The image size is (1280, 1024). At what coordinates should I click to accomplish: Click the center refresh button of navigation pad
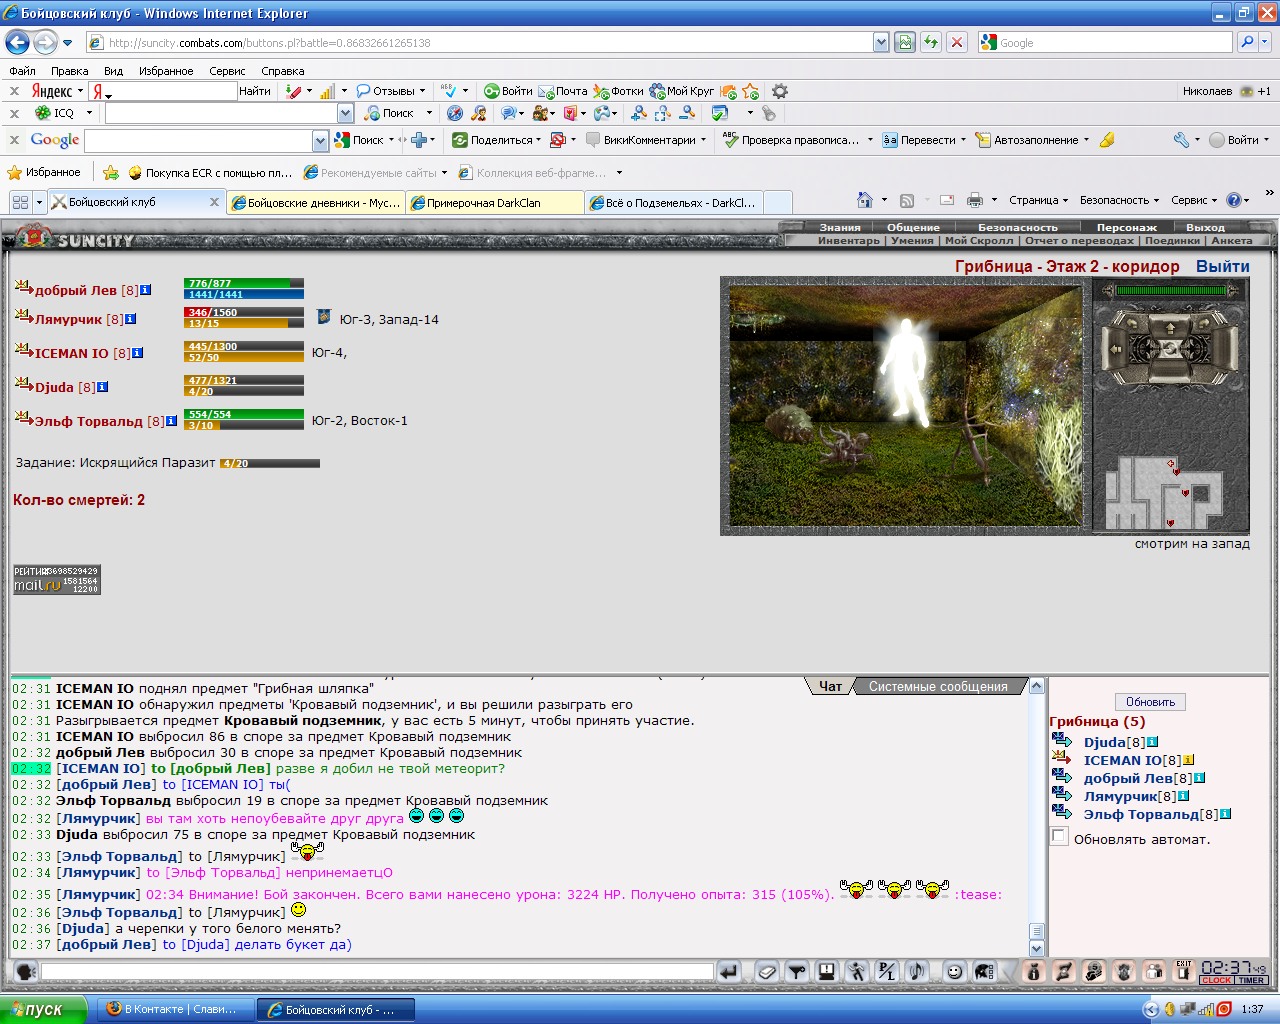pos(1170,349)
